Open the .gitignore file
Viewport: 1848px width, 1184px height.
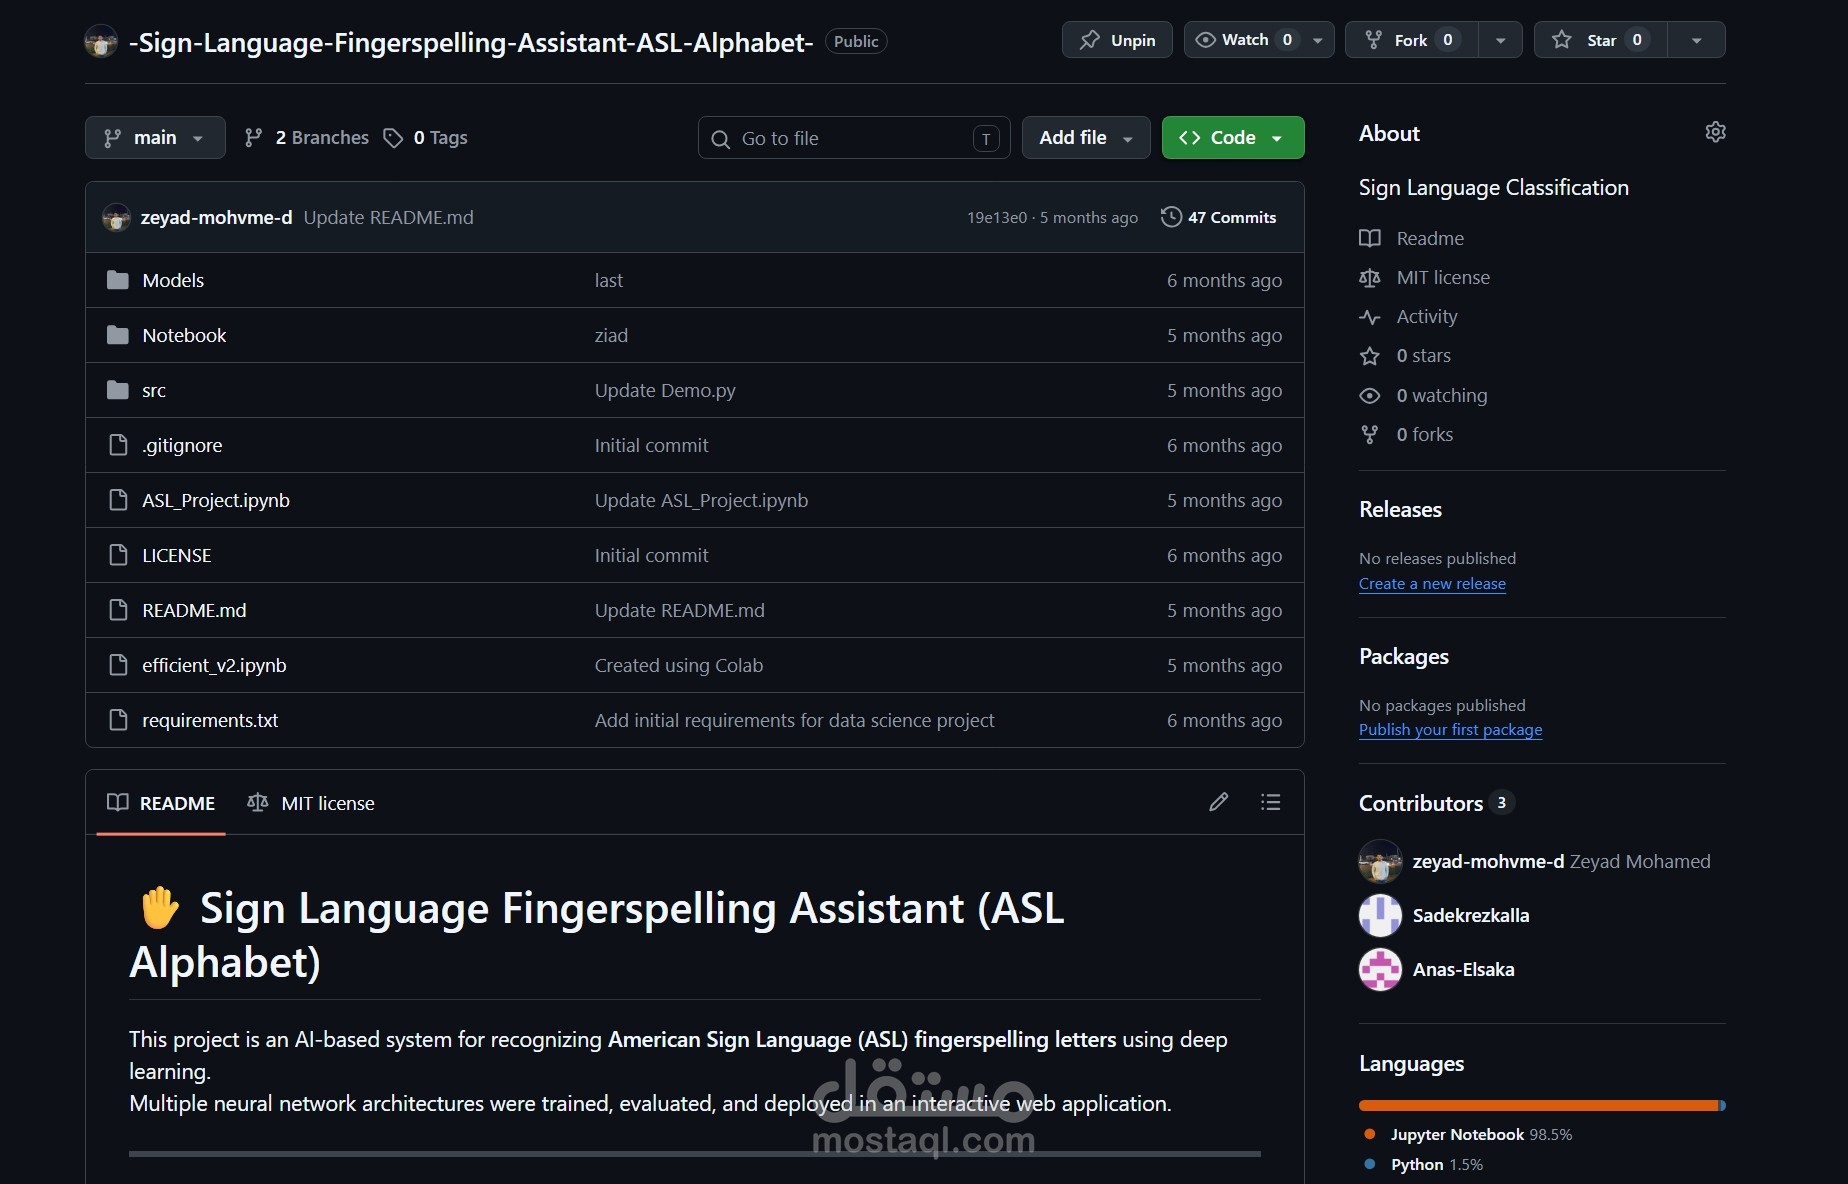(182, 445)
